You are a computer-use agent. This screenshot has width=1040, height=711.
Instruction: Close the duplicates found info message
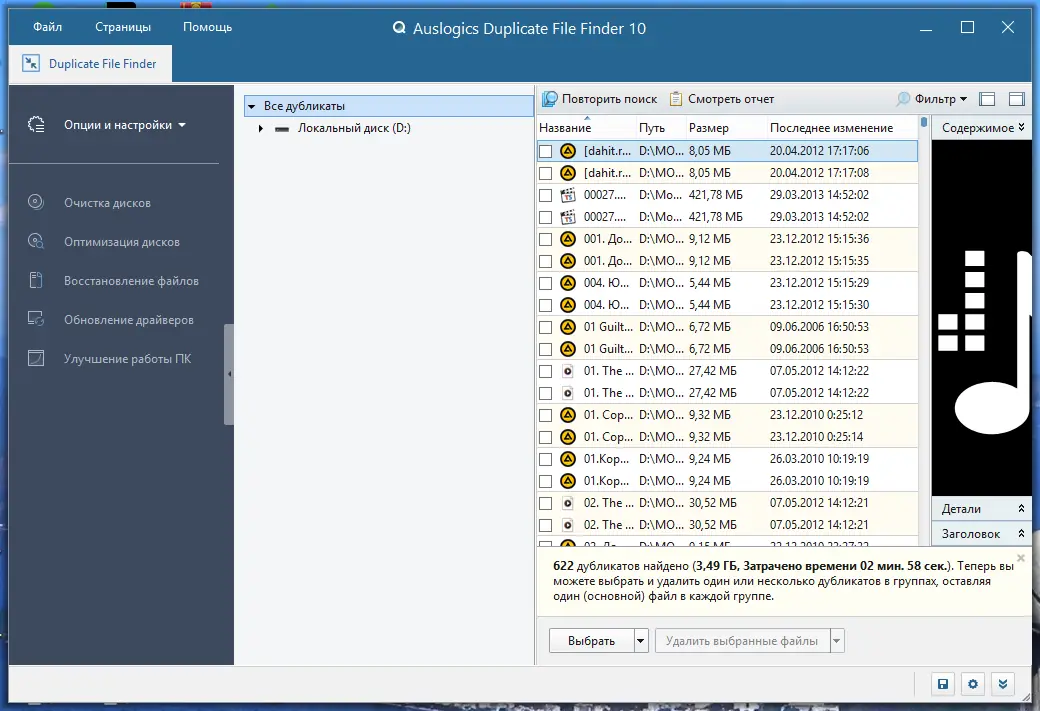[x=1021, y=558]
